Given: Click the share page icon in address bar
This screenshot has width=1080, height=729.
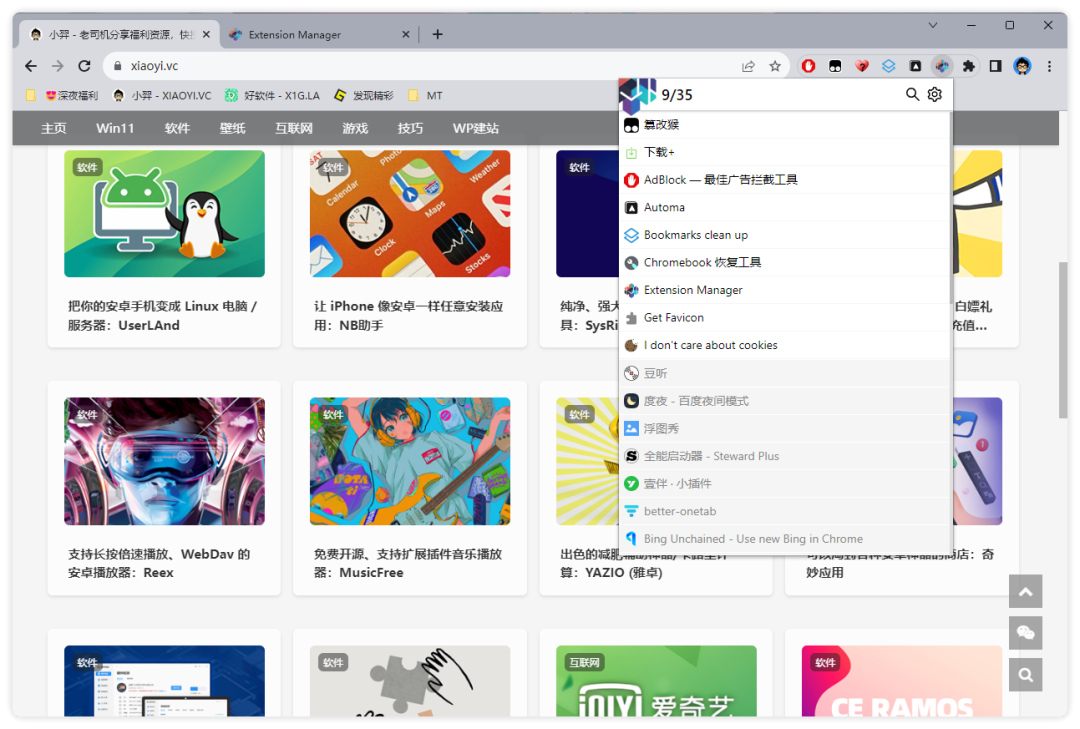Looking at the screenshot, I should coord(748,66).
